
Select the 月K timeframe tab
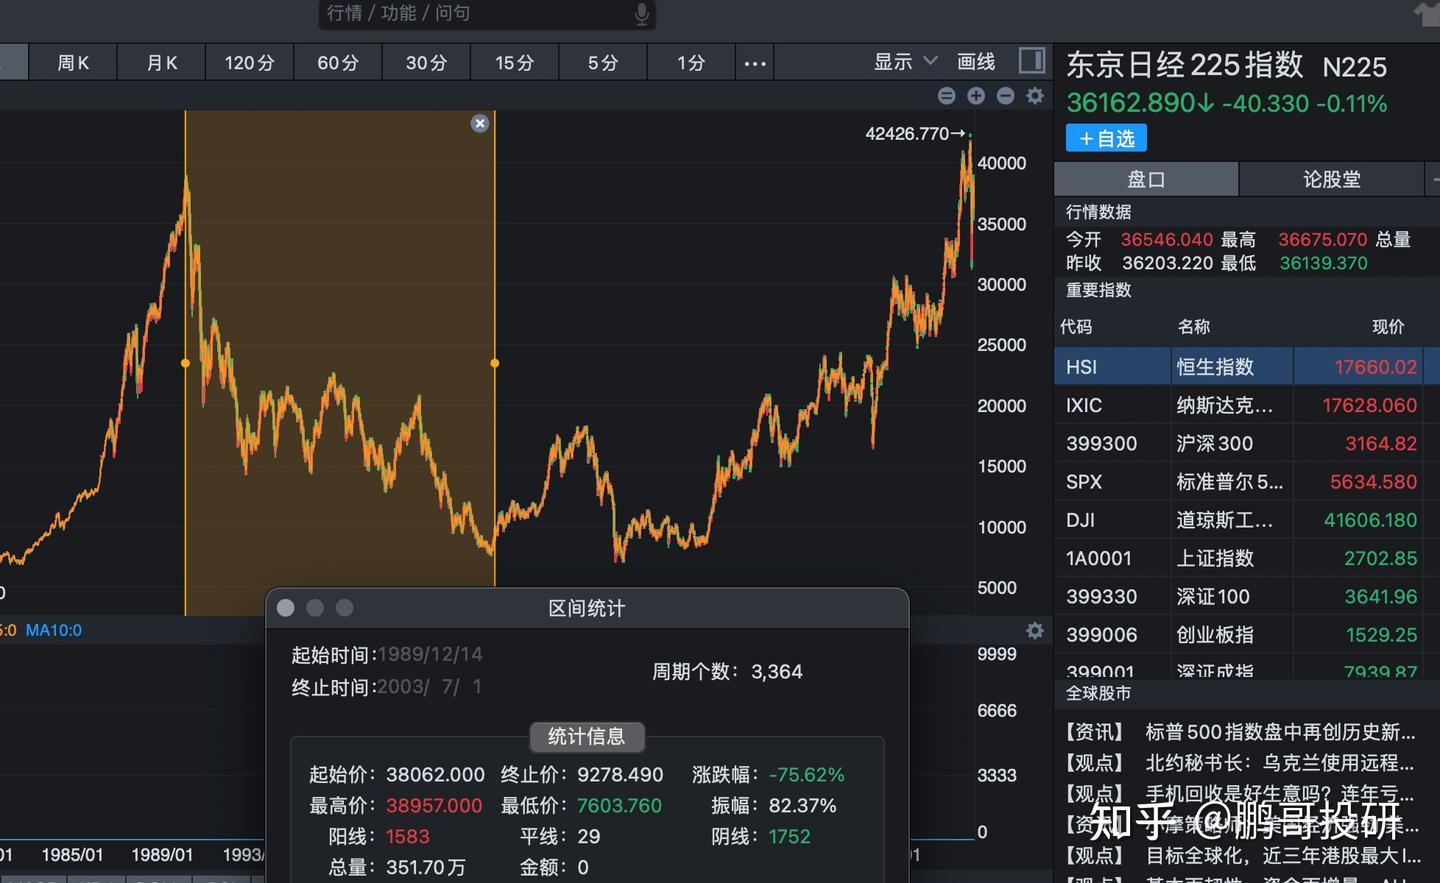[162, 63]
